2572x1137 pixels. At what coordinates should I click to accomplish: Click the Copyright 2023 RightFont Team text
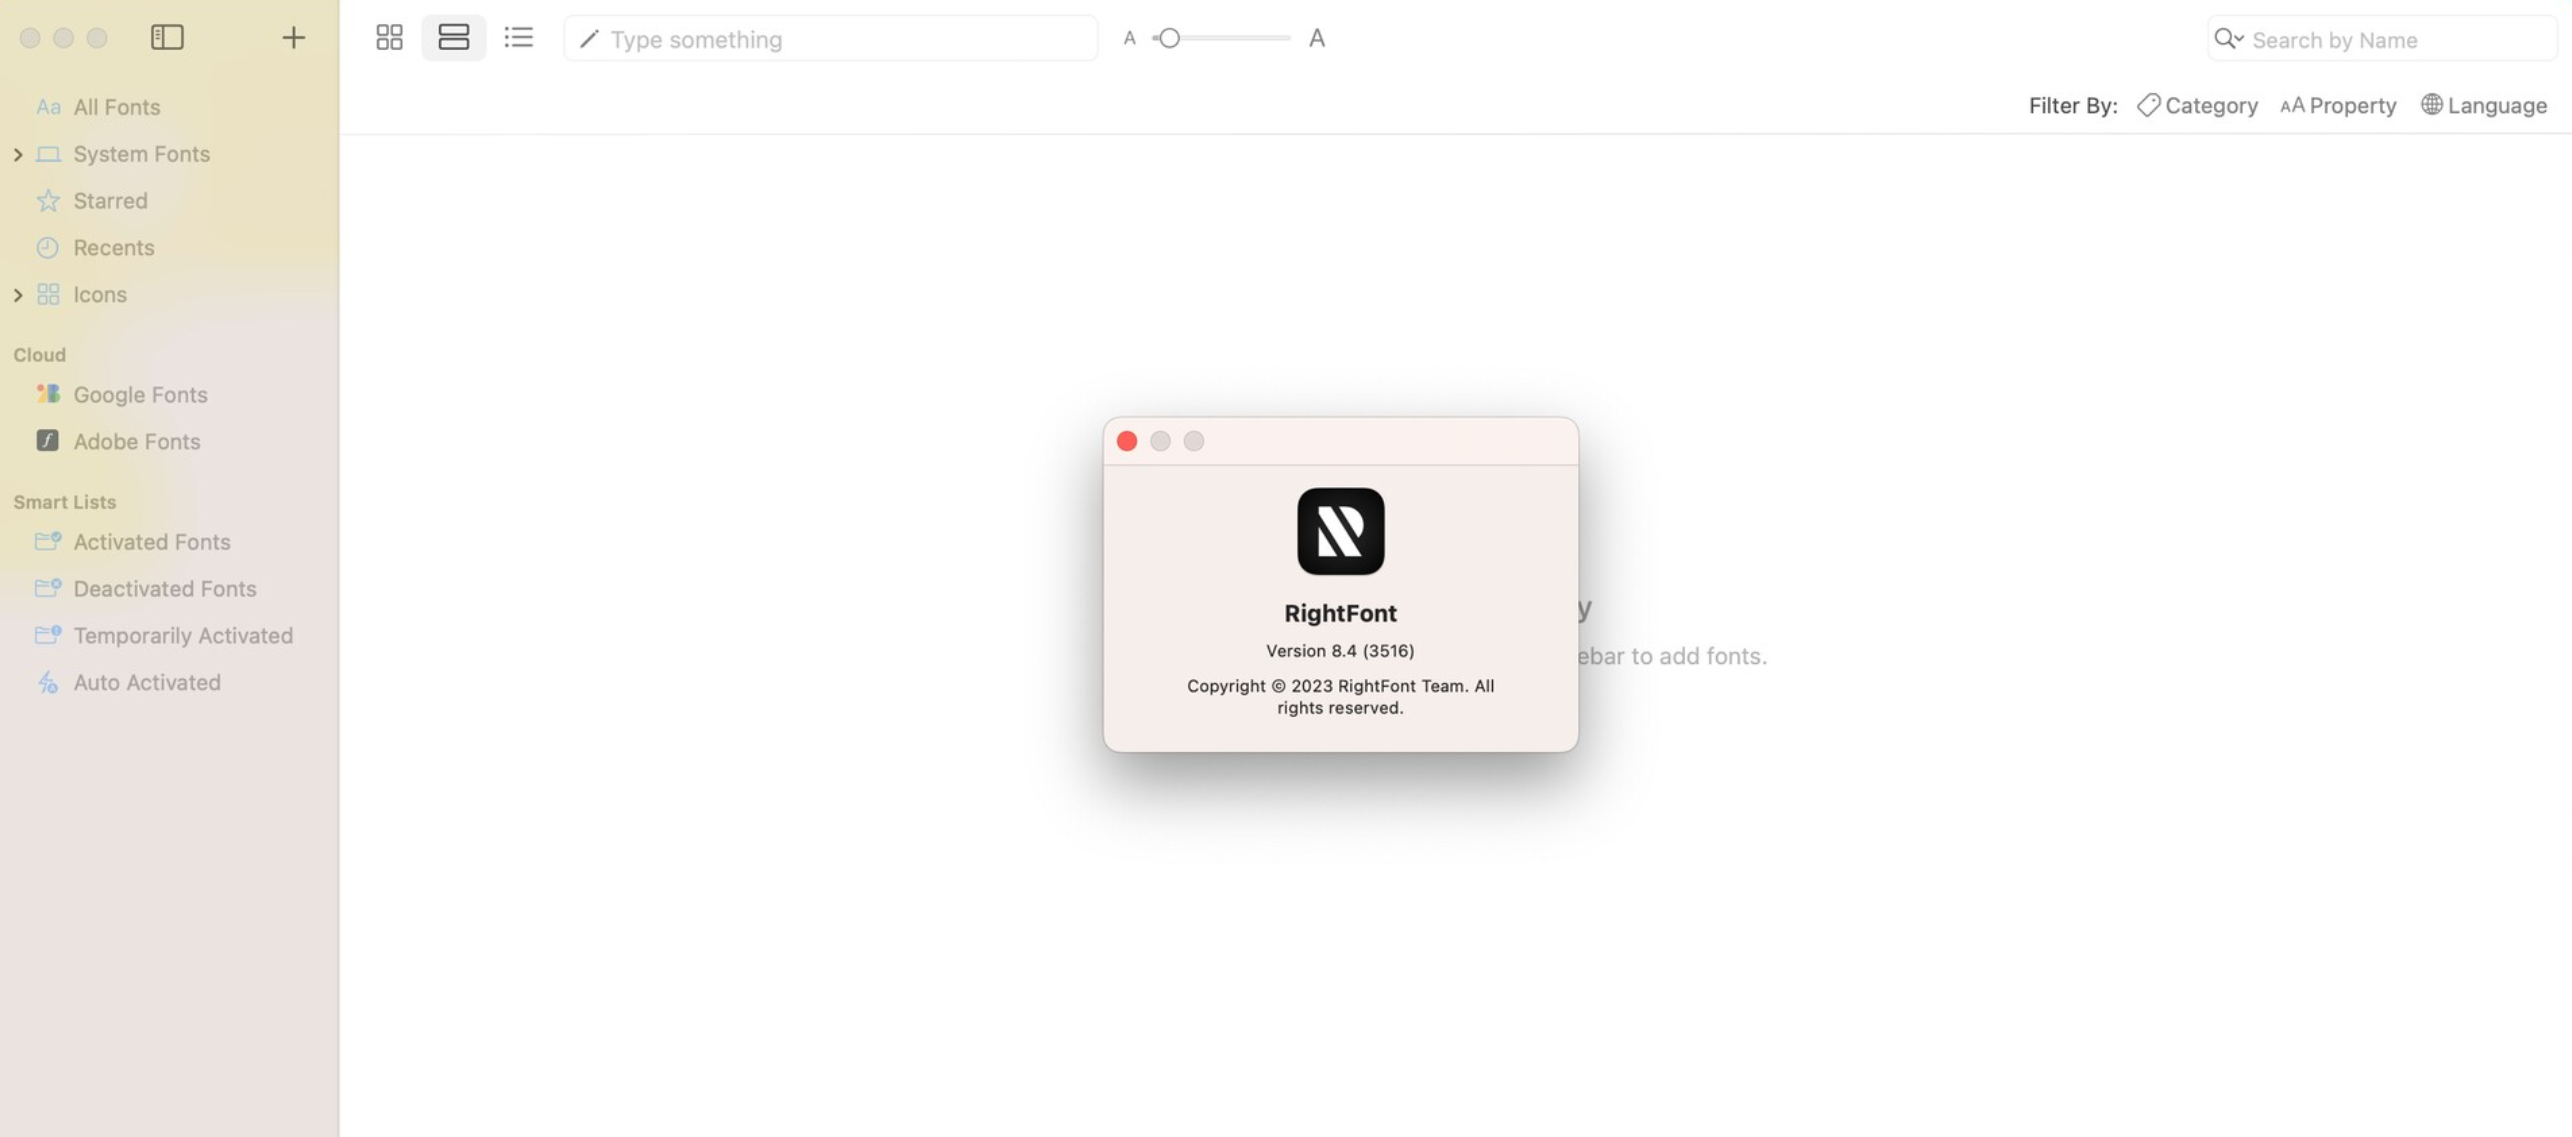click(1340, 697)
